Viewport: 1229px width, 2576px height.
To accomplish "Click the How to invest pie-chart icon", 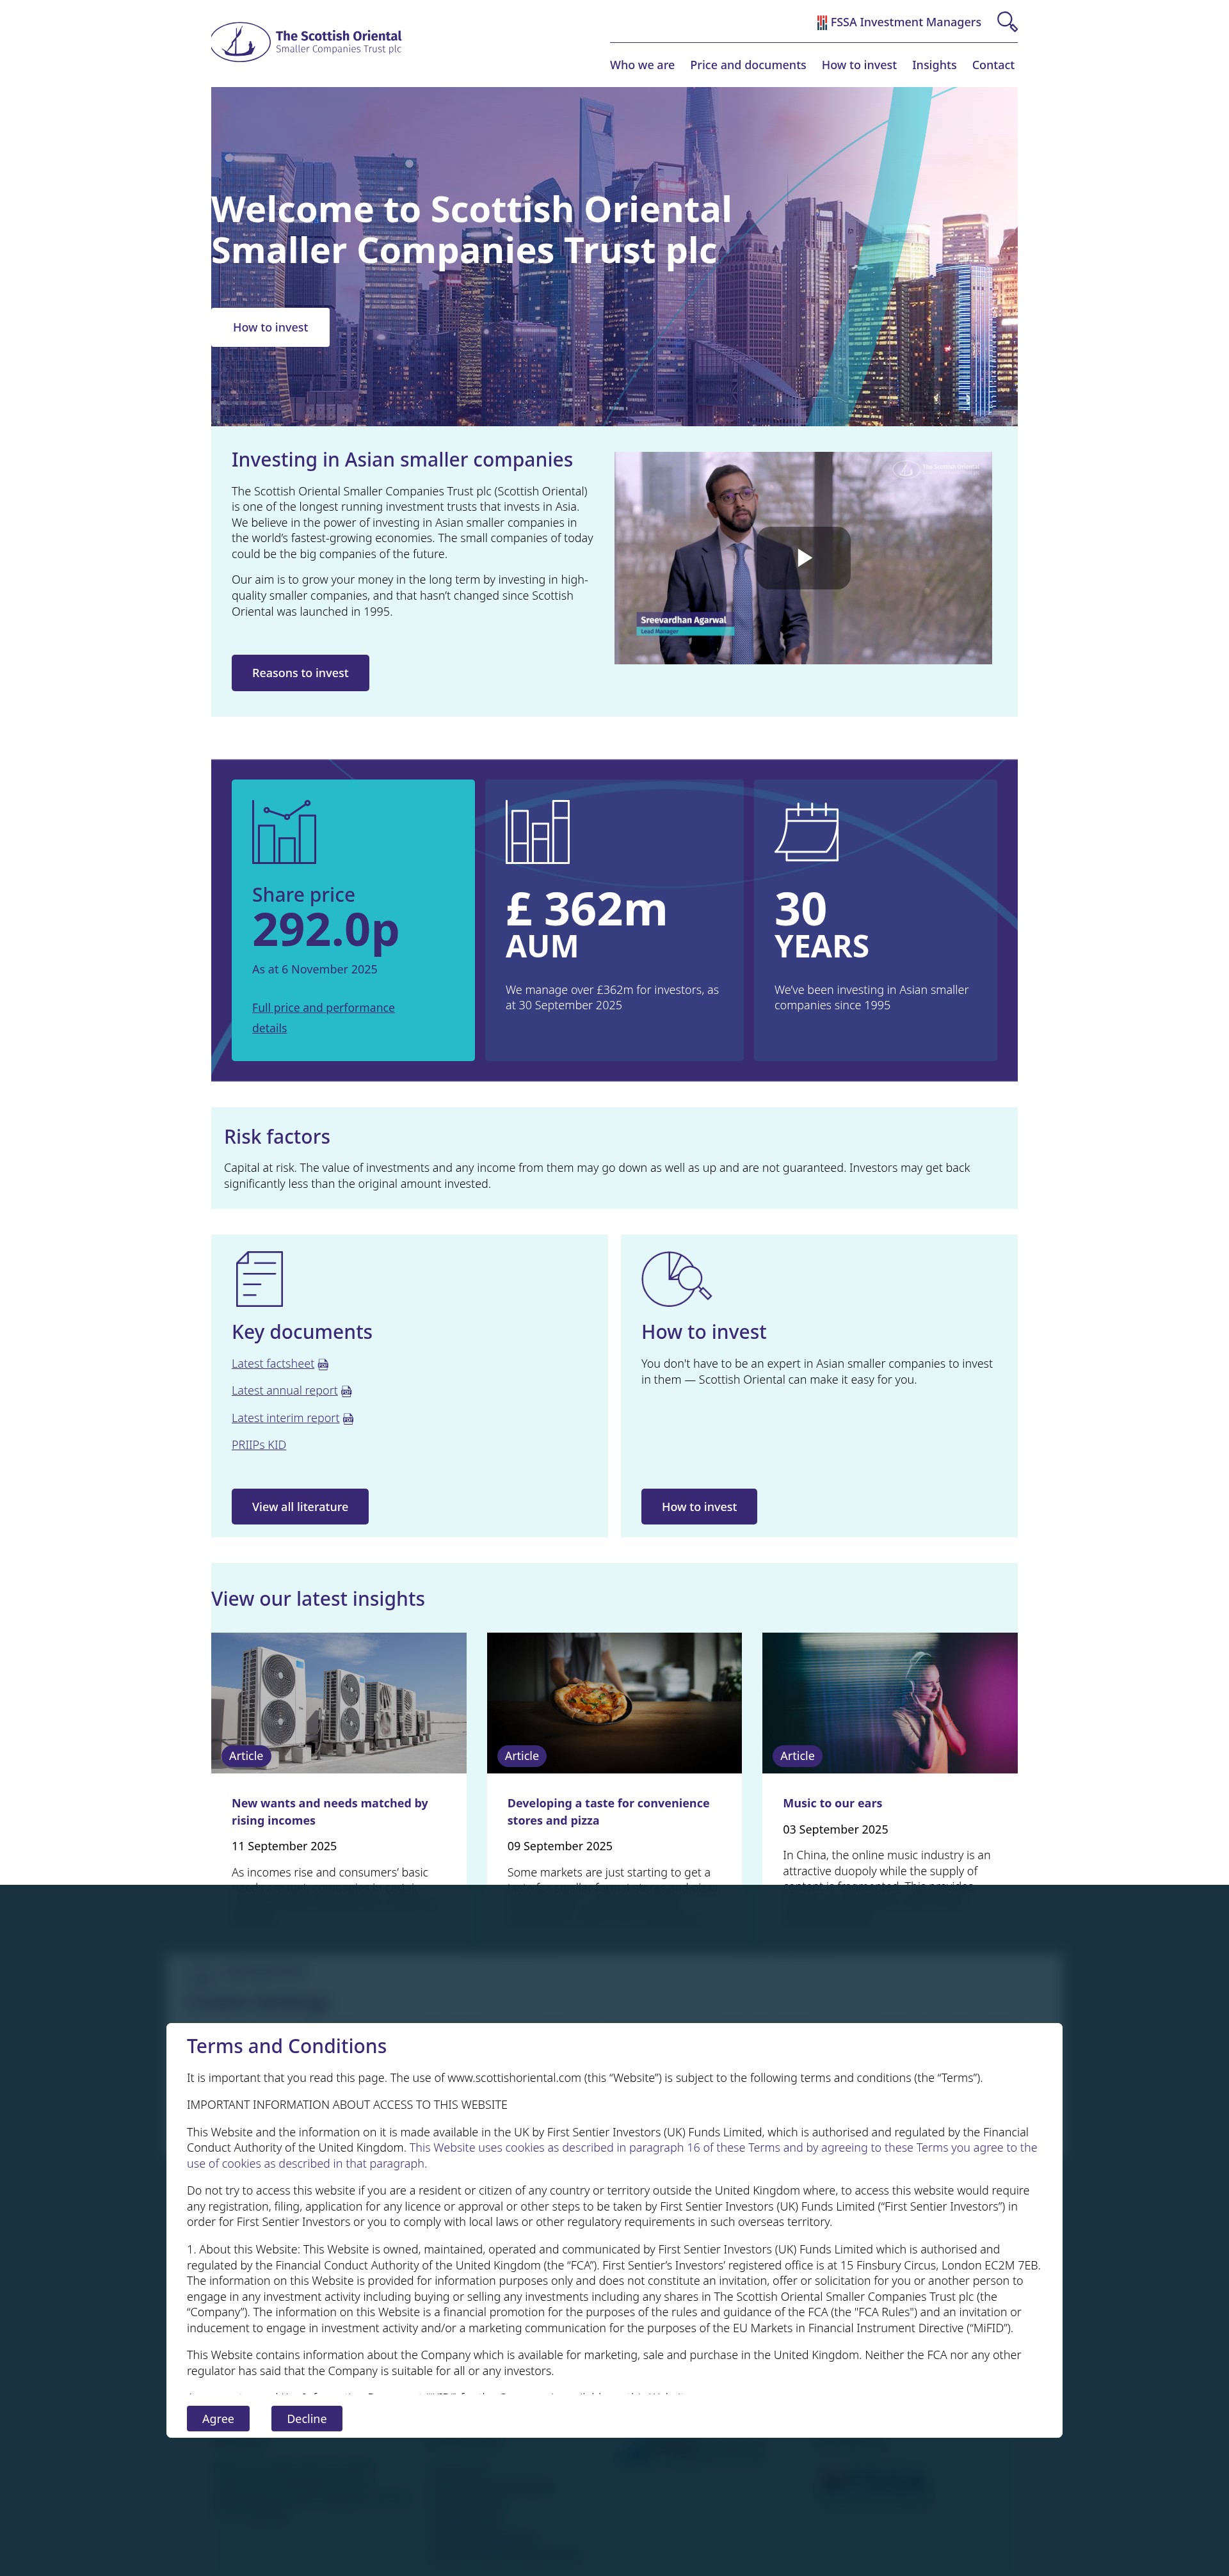I will 676,1278.
